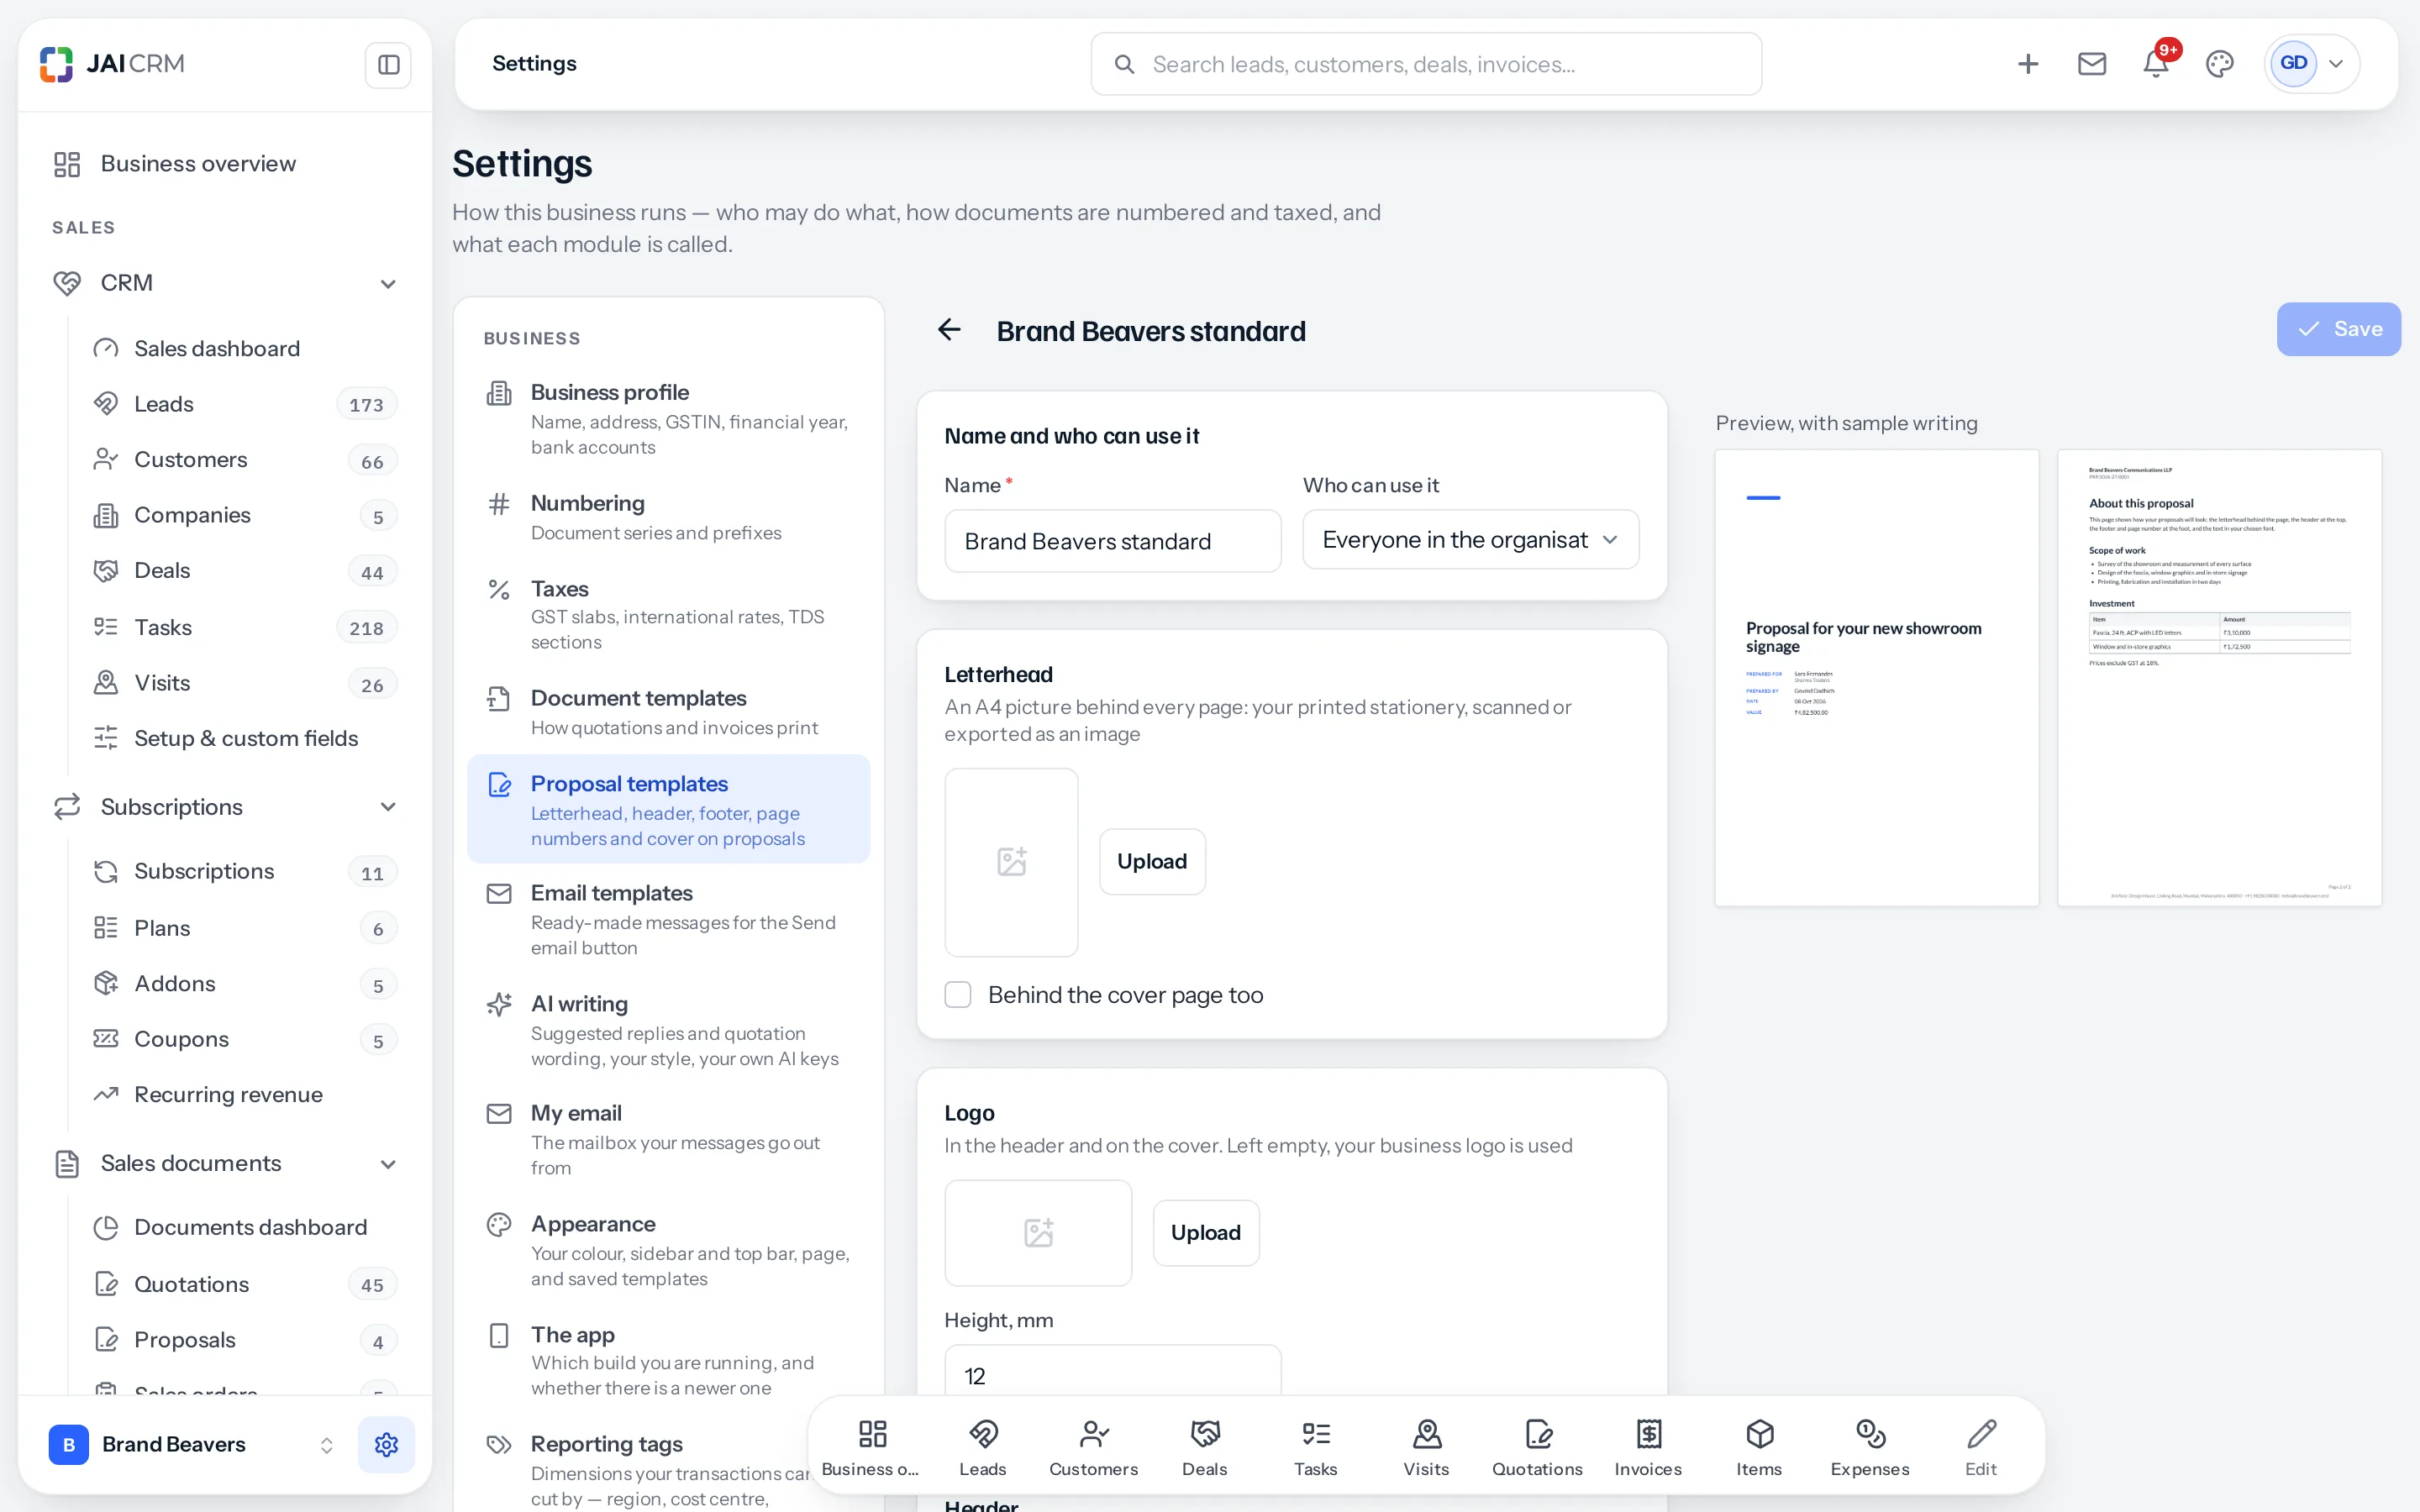Open the cover page preview thumbnail

point(1876,678)
